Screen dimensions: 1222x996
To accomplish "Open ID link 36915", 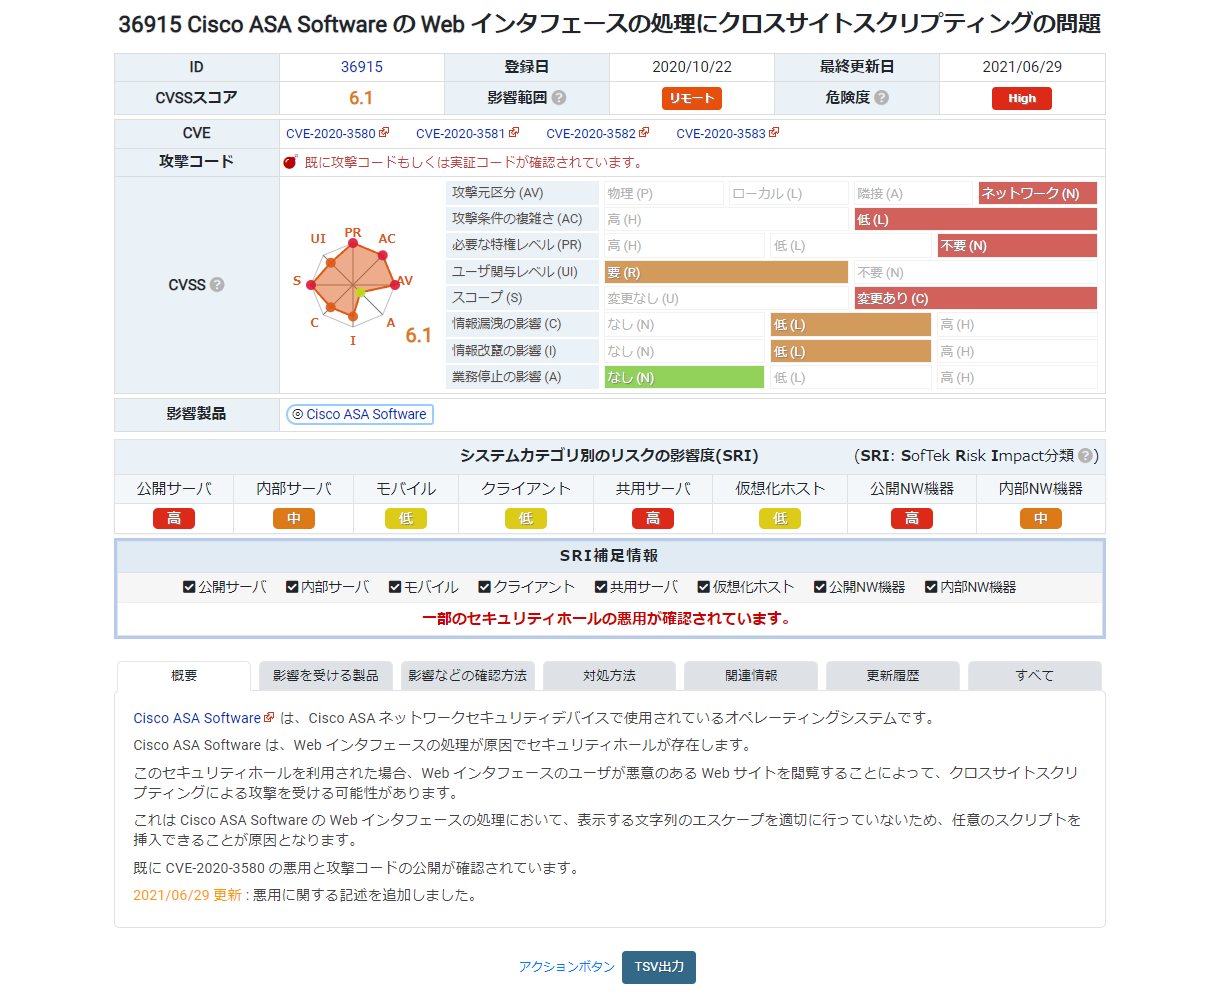I will [x=362, y=67].
